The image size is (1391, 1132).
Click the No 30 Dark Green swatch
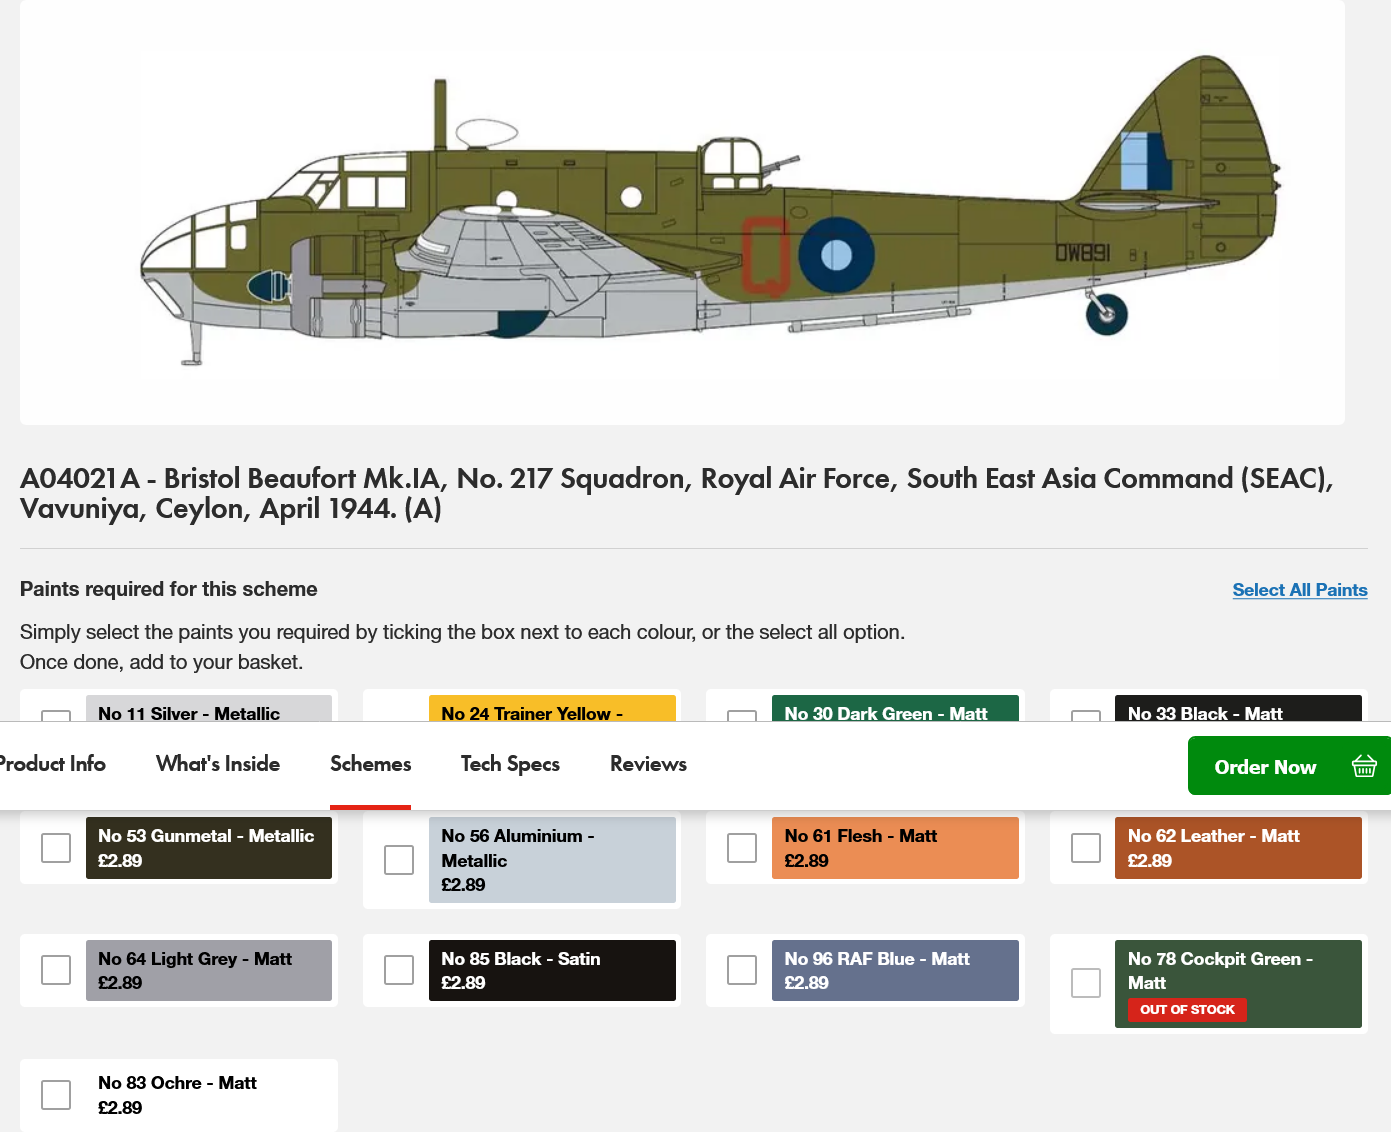point(895,708)
